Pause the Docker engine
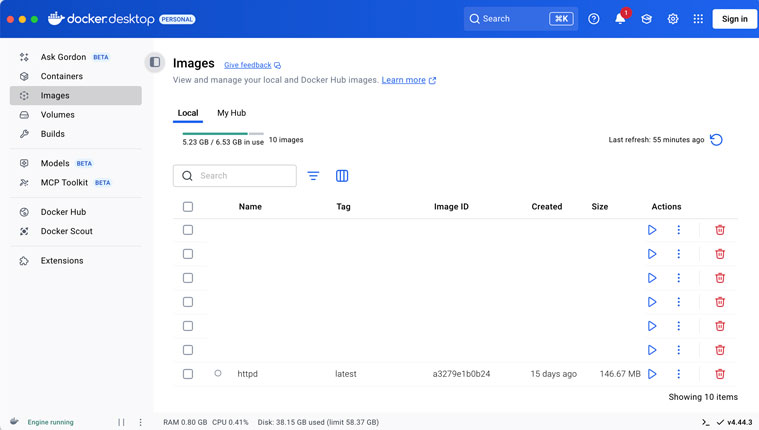Viewport: 759px width, 430px height. click(121, 422)
